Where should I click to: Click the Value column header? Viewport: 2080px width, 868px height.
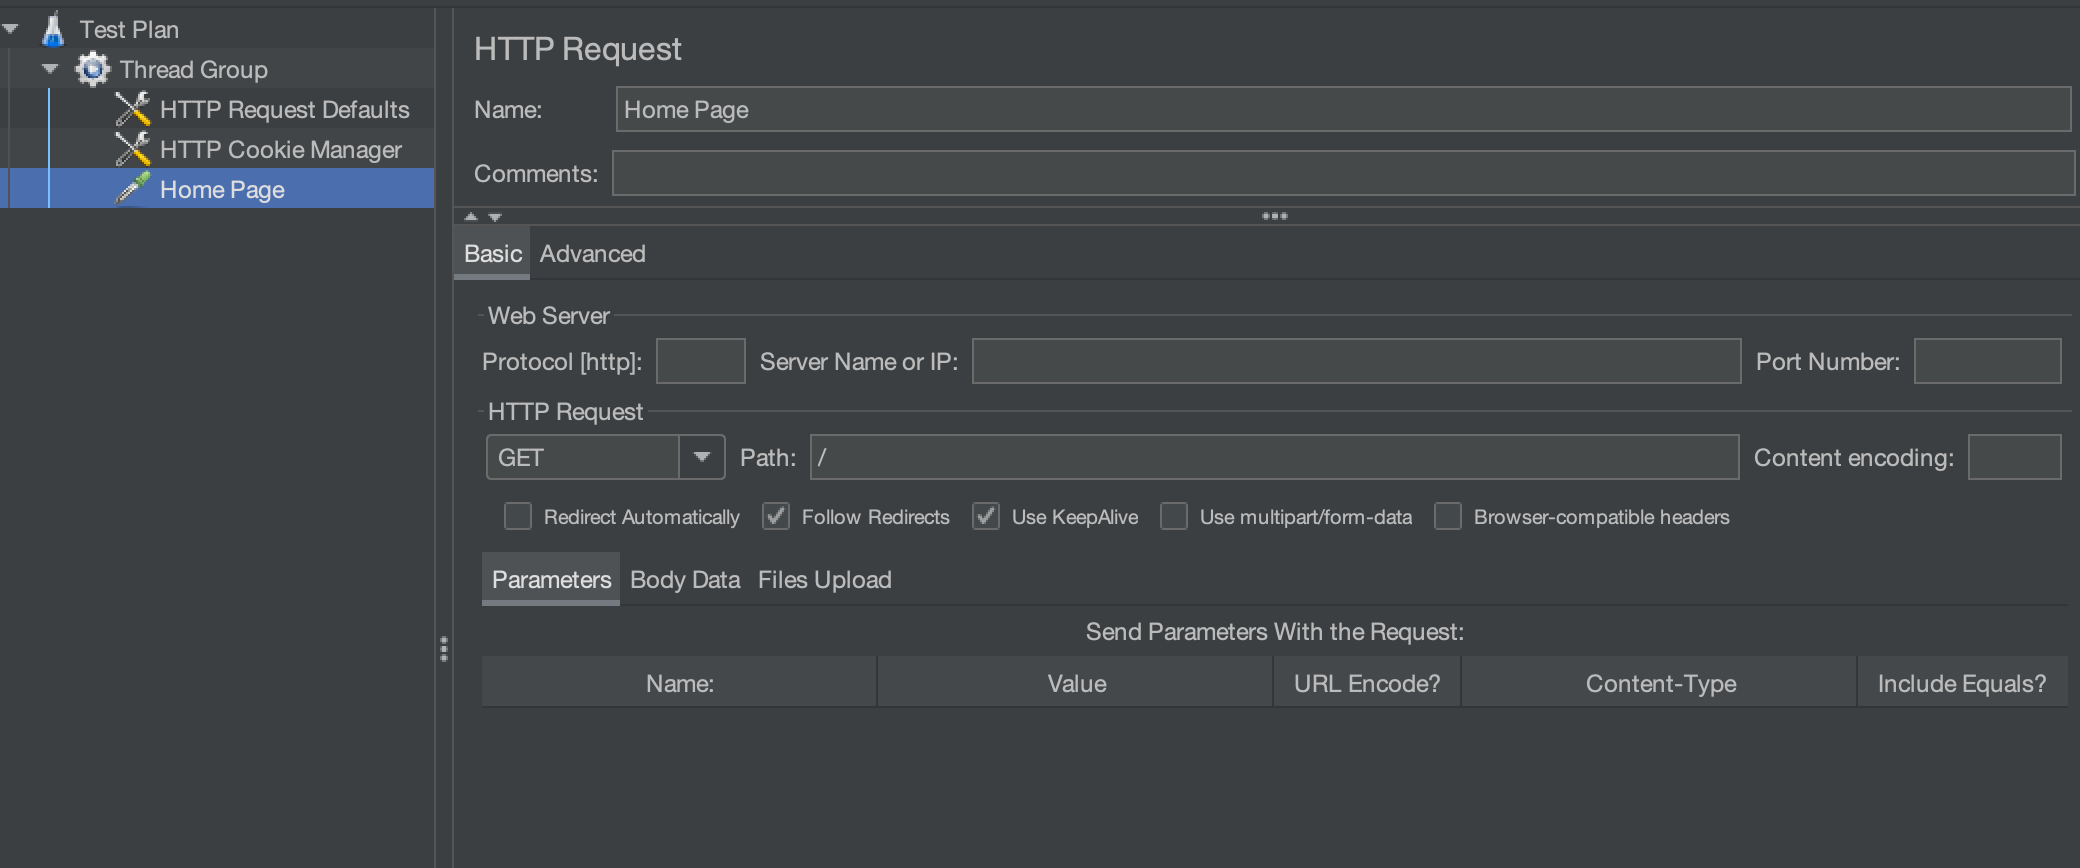click(x=1076, y=684)
